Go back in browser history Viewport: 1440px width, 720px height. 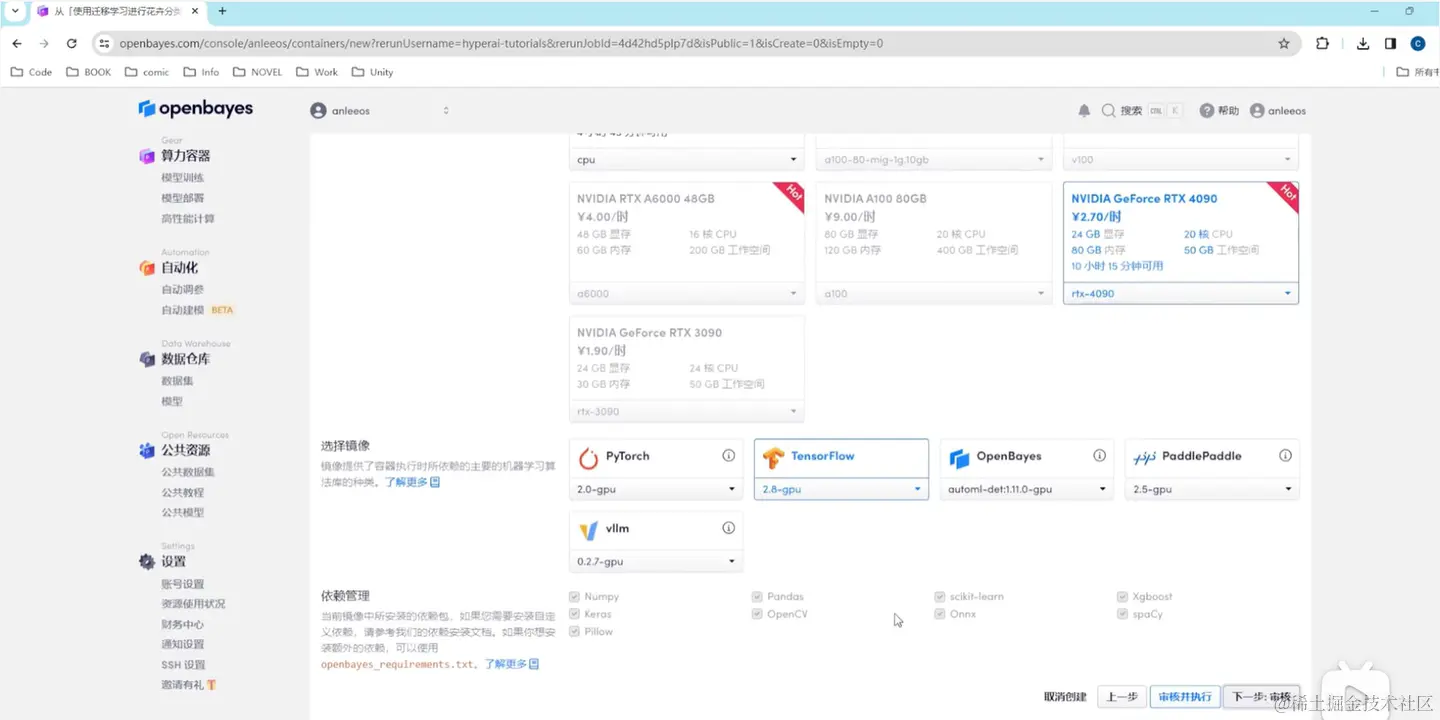click(17, 43)
